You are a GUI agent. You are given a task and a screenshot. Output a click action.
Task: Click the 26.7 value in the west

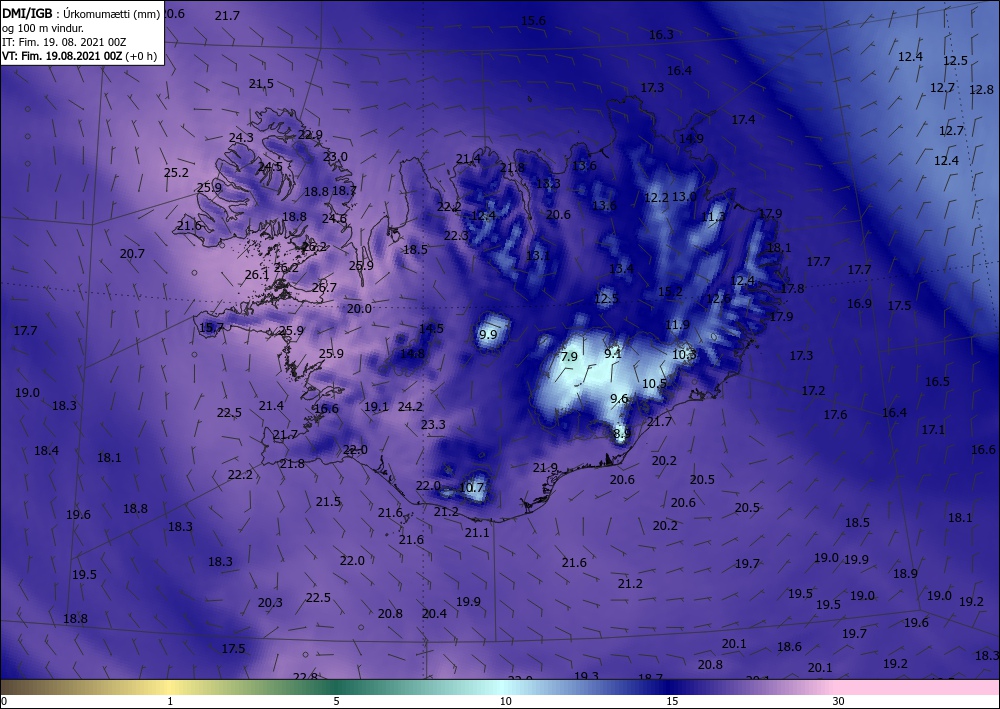pyautogui.click(x=324, y=288)
